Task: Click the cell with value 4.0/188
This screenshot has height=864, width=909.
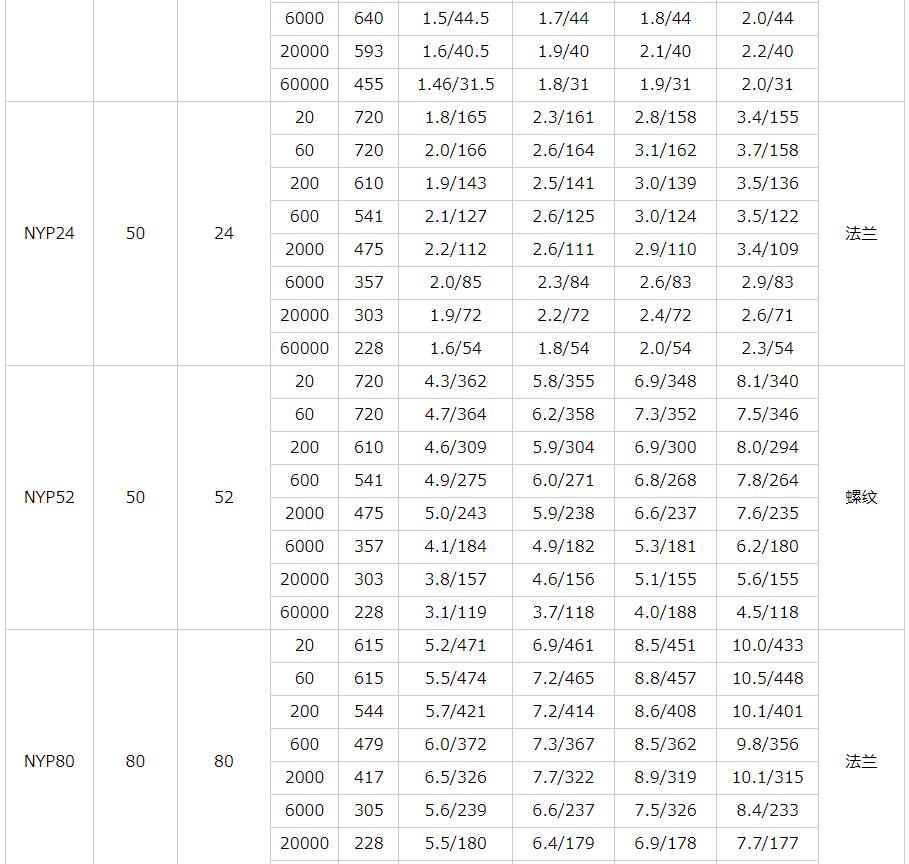Action: (665, 612)
